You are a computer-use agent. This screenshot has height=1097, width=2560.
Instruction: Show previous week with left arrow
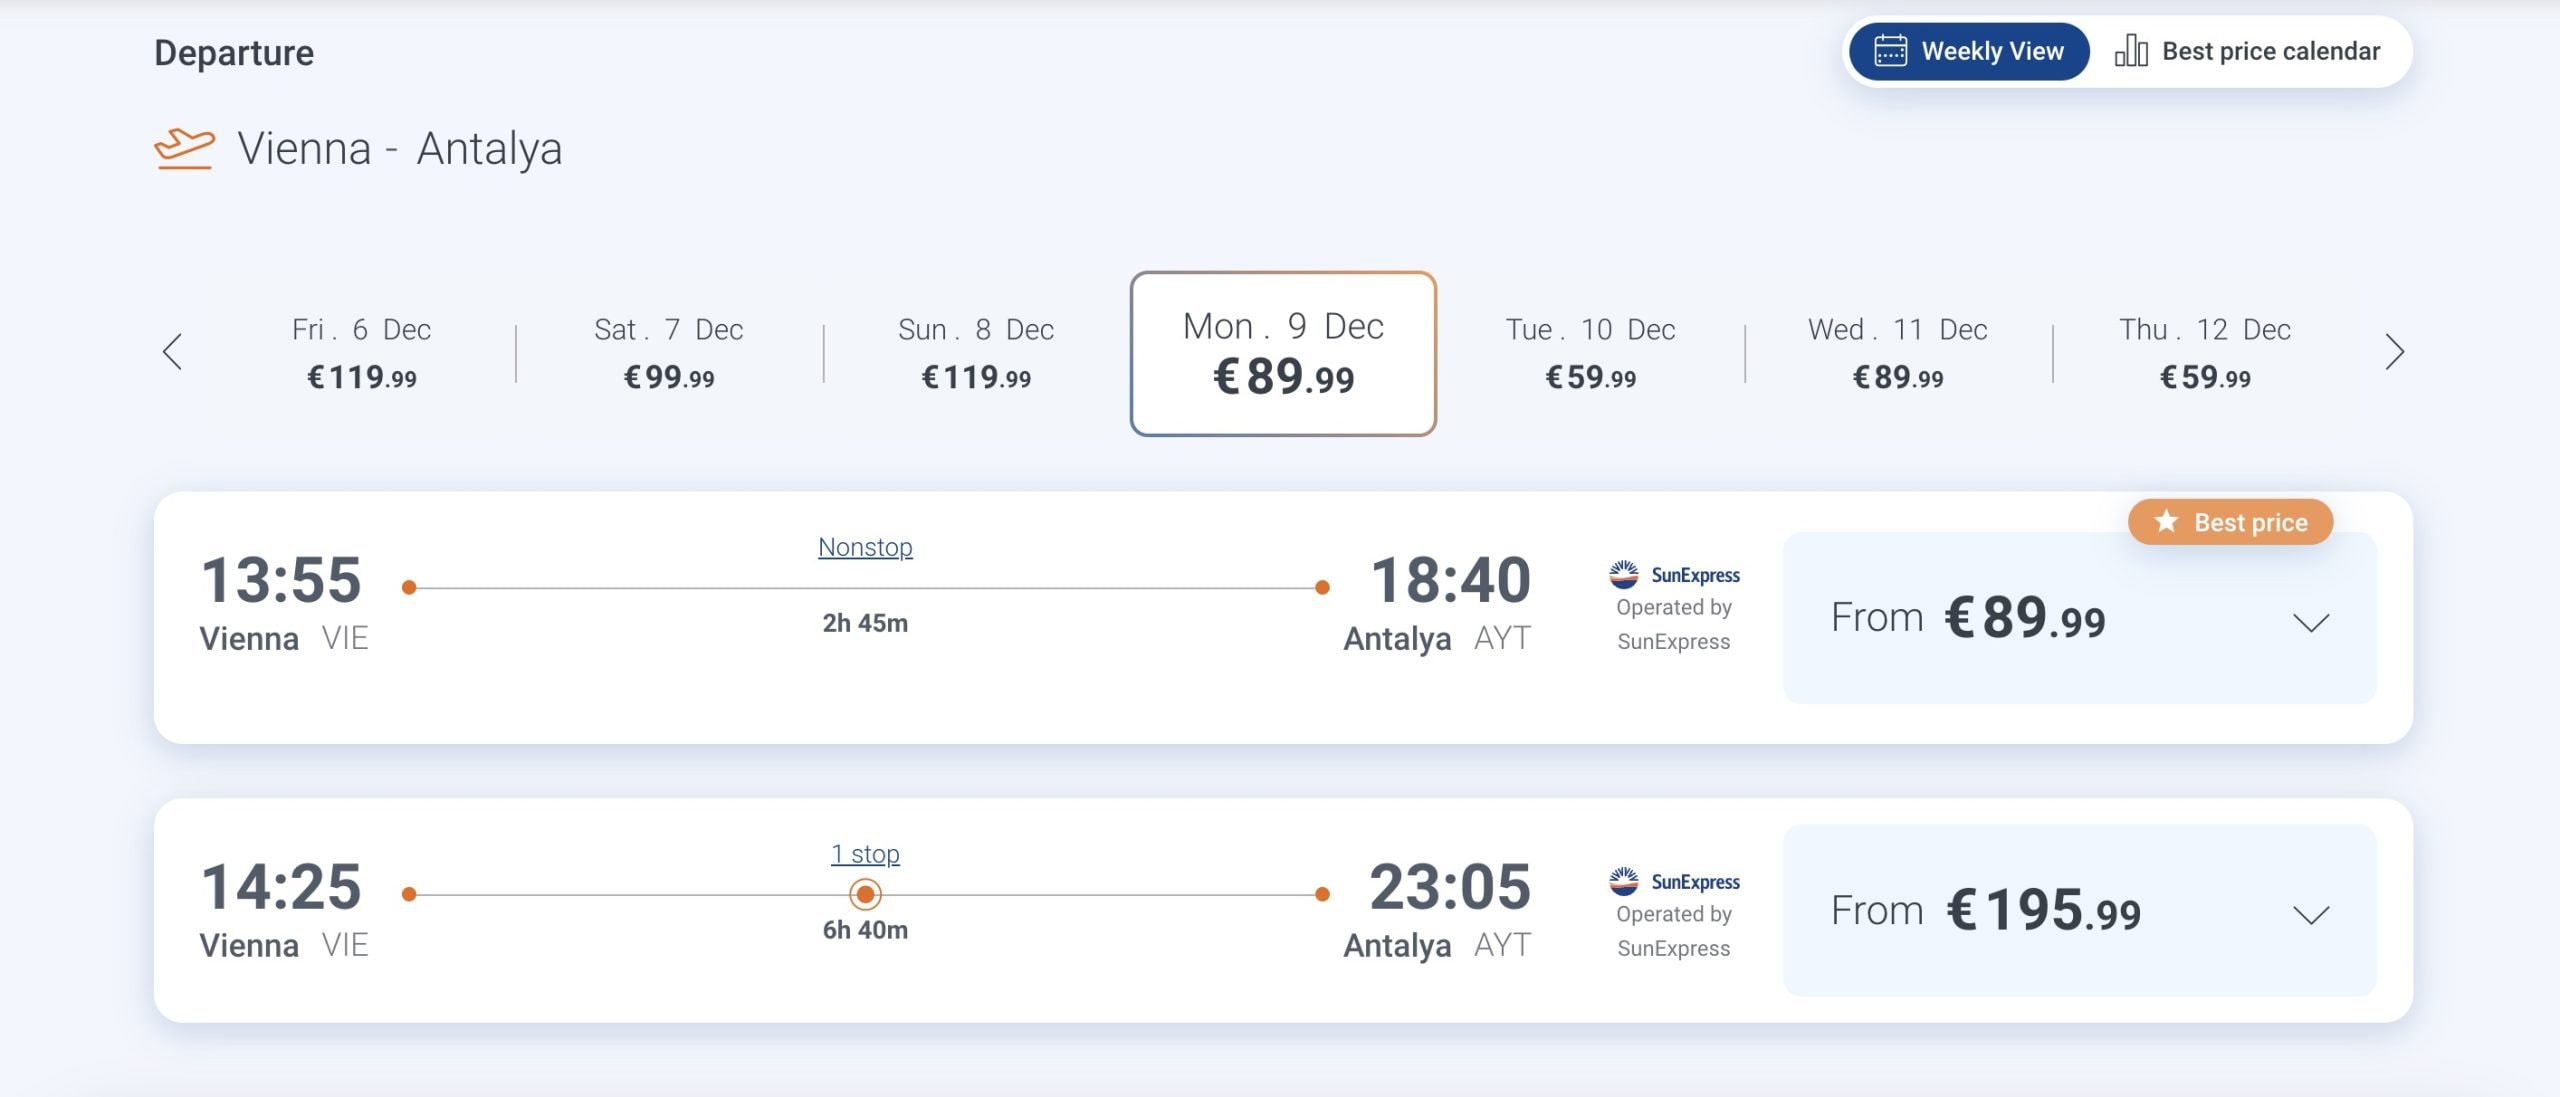173,351
